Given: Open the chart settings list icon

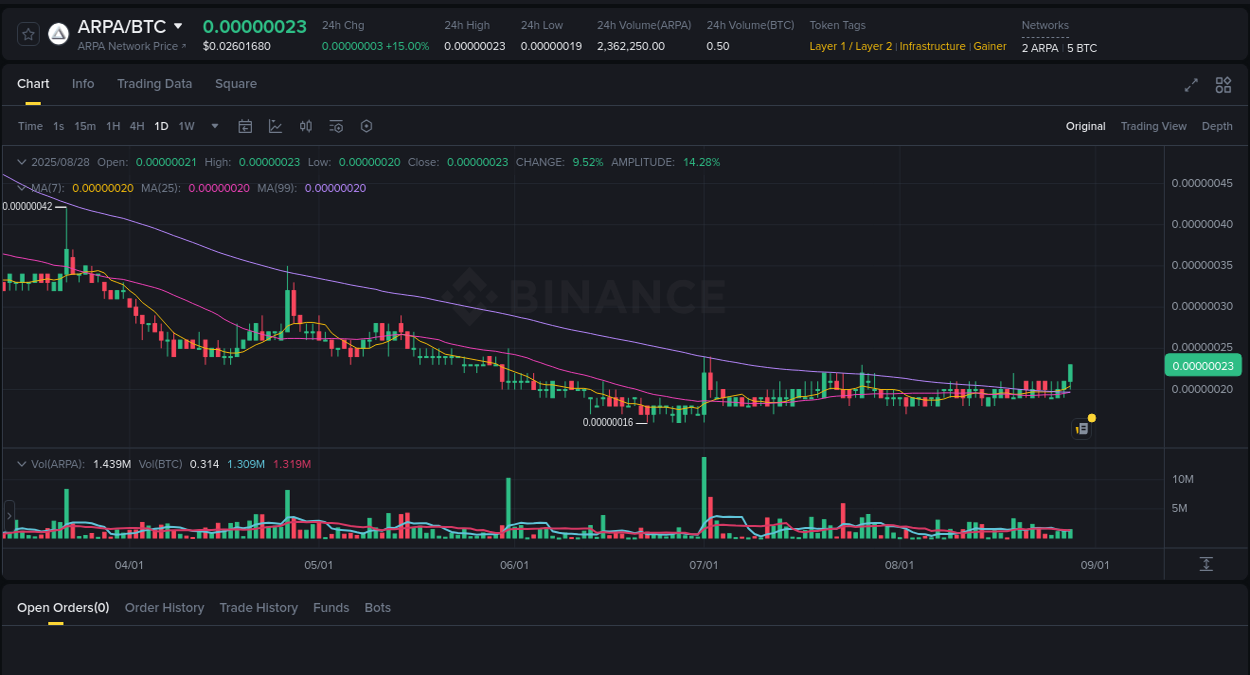Looking at the screenshot, I should click(x=336, y=126).
